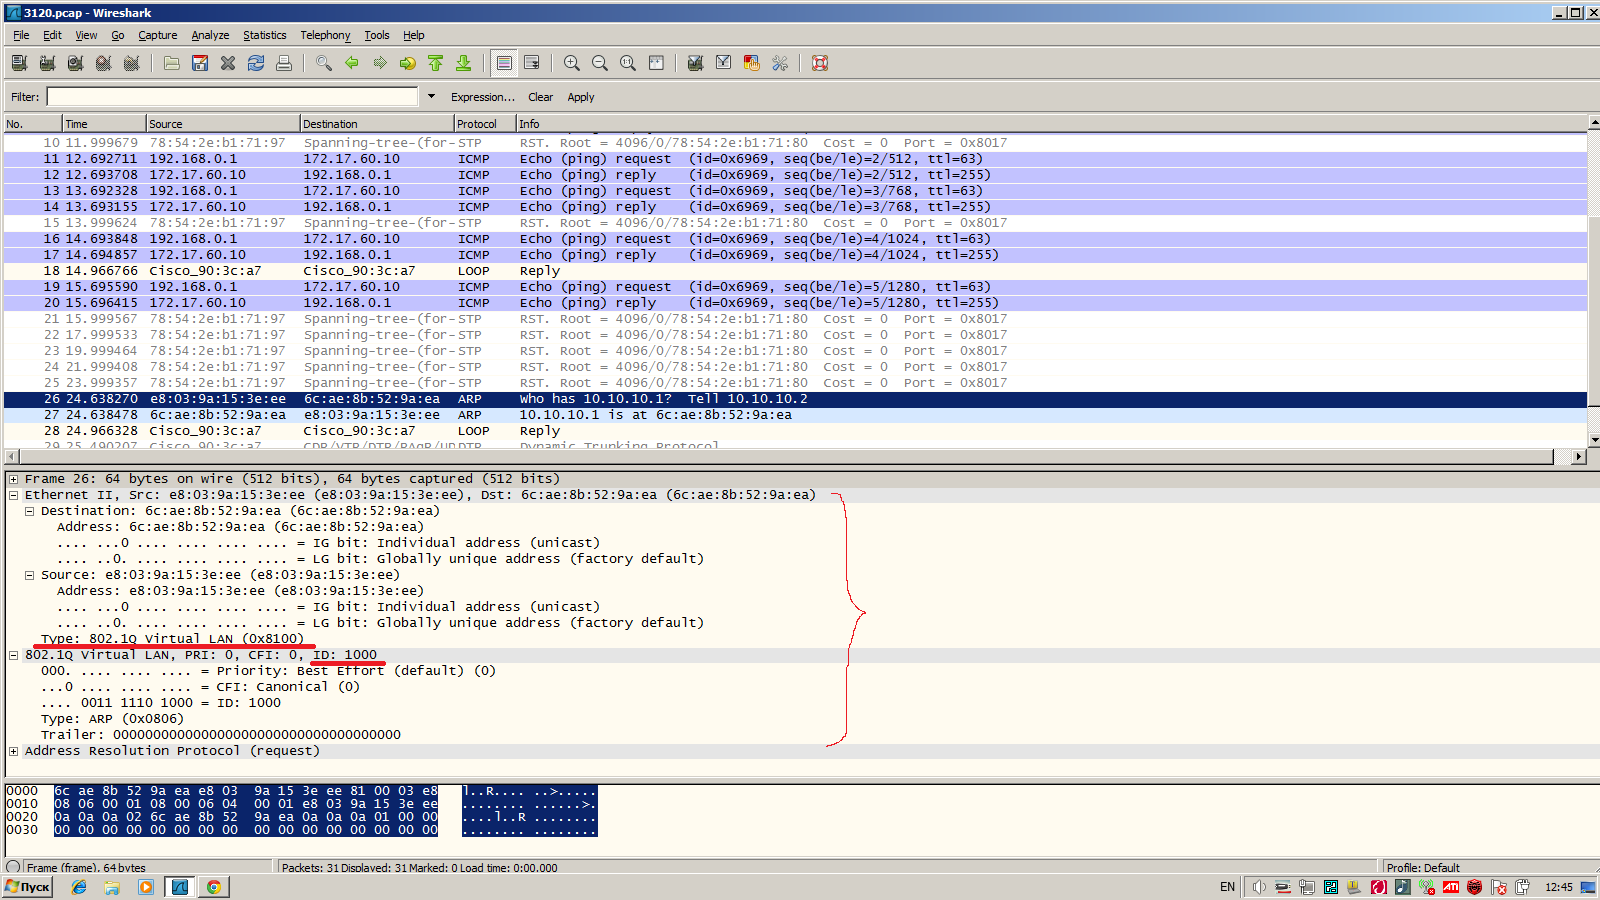
Task: Open the Filter history dropdown arrow
Action: 431,97
